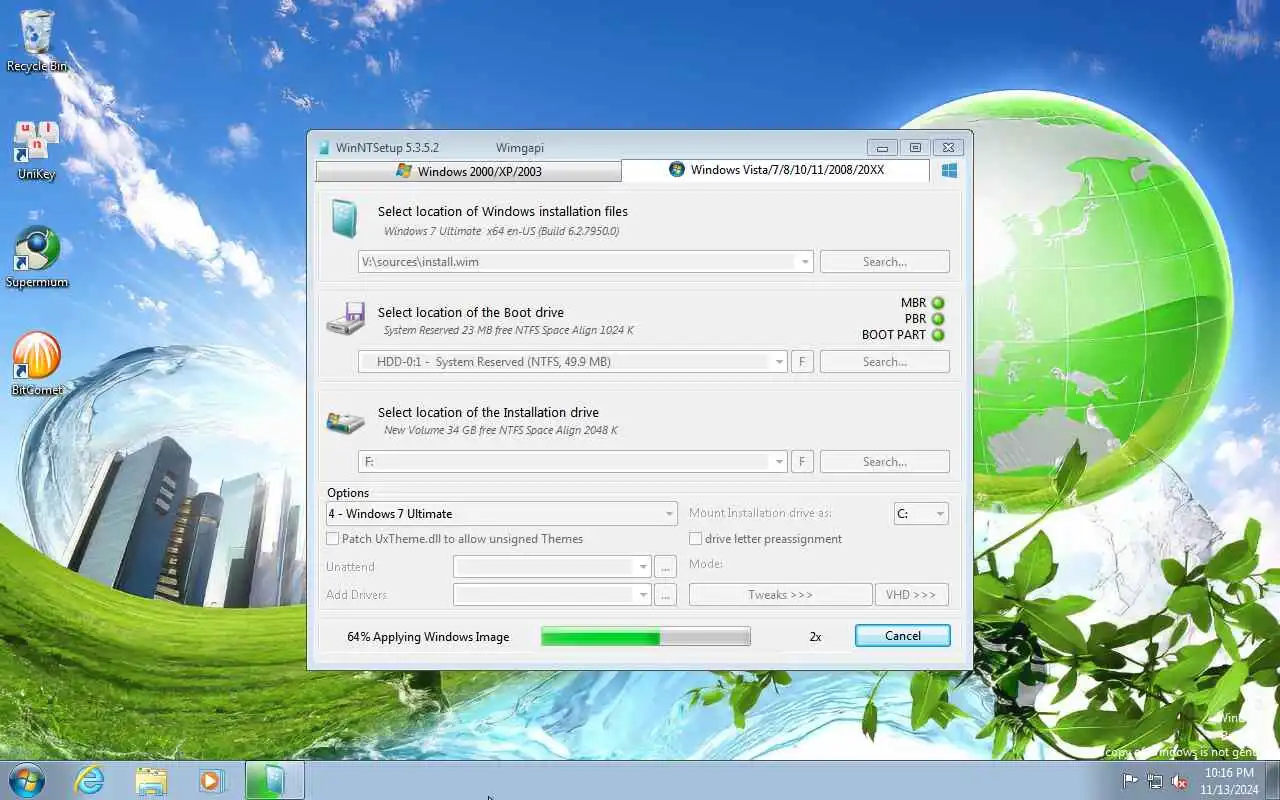
Task: Open the Installation drive F: dropdown
Action: 779,462
